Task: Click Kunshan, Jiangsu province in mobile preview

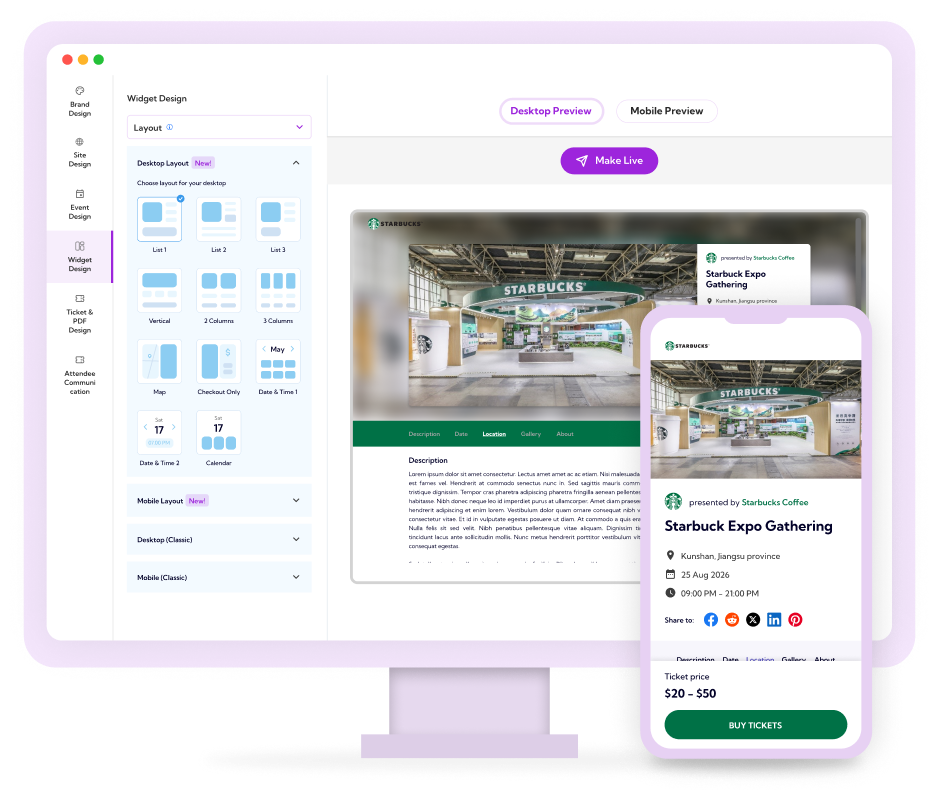Action: coord(731,556)
